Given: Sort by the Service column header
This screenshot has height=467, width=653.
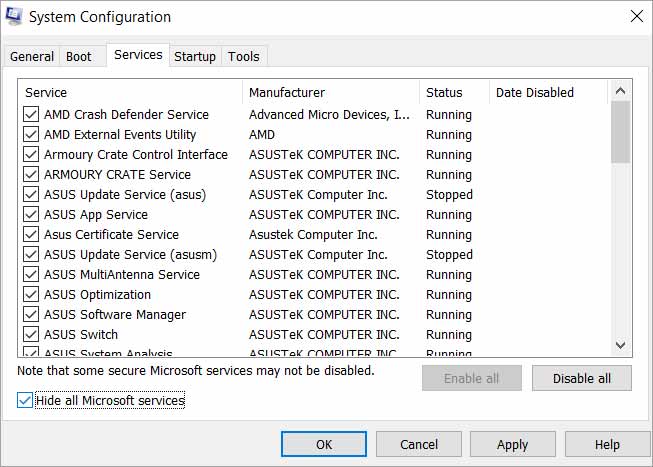Looking at the screenshot, I should click(130, 92).
